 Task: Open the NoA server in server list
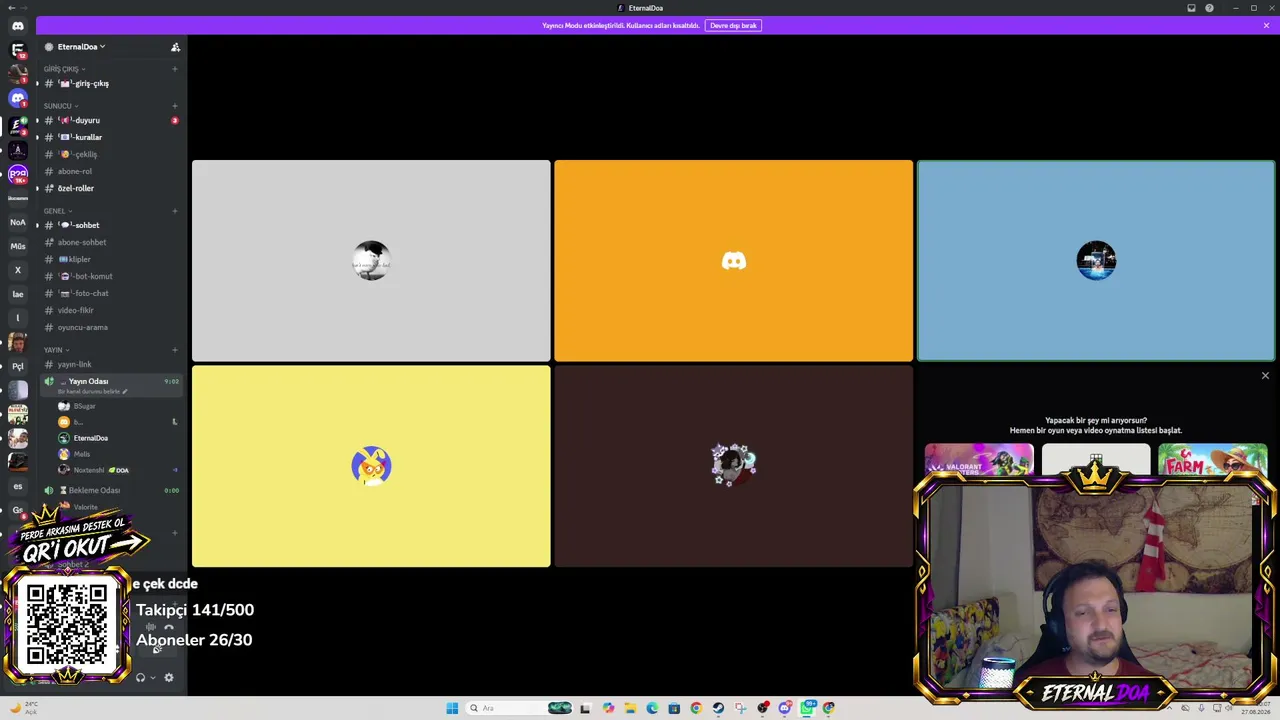18,222
